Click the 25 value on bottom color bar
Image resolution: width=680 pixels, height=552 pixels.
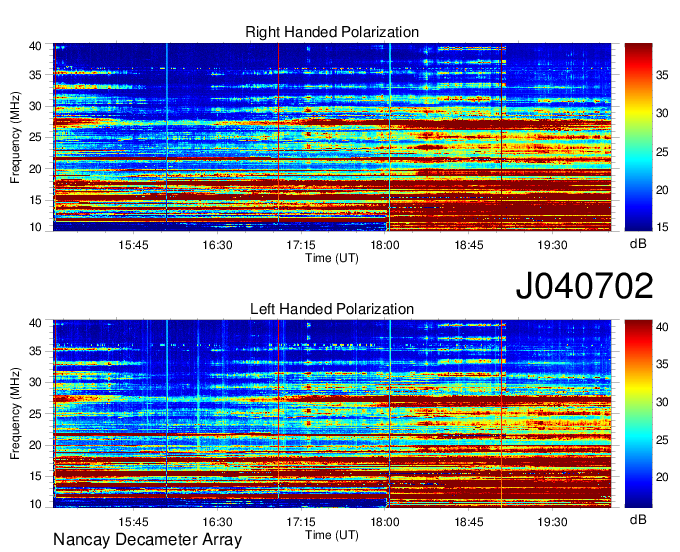point(662,440)
